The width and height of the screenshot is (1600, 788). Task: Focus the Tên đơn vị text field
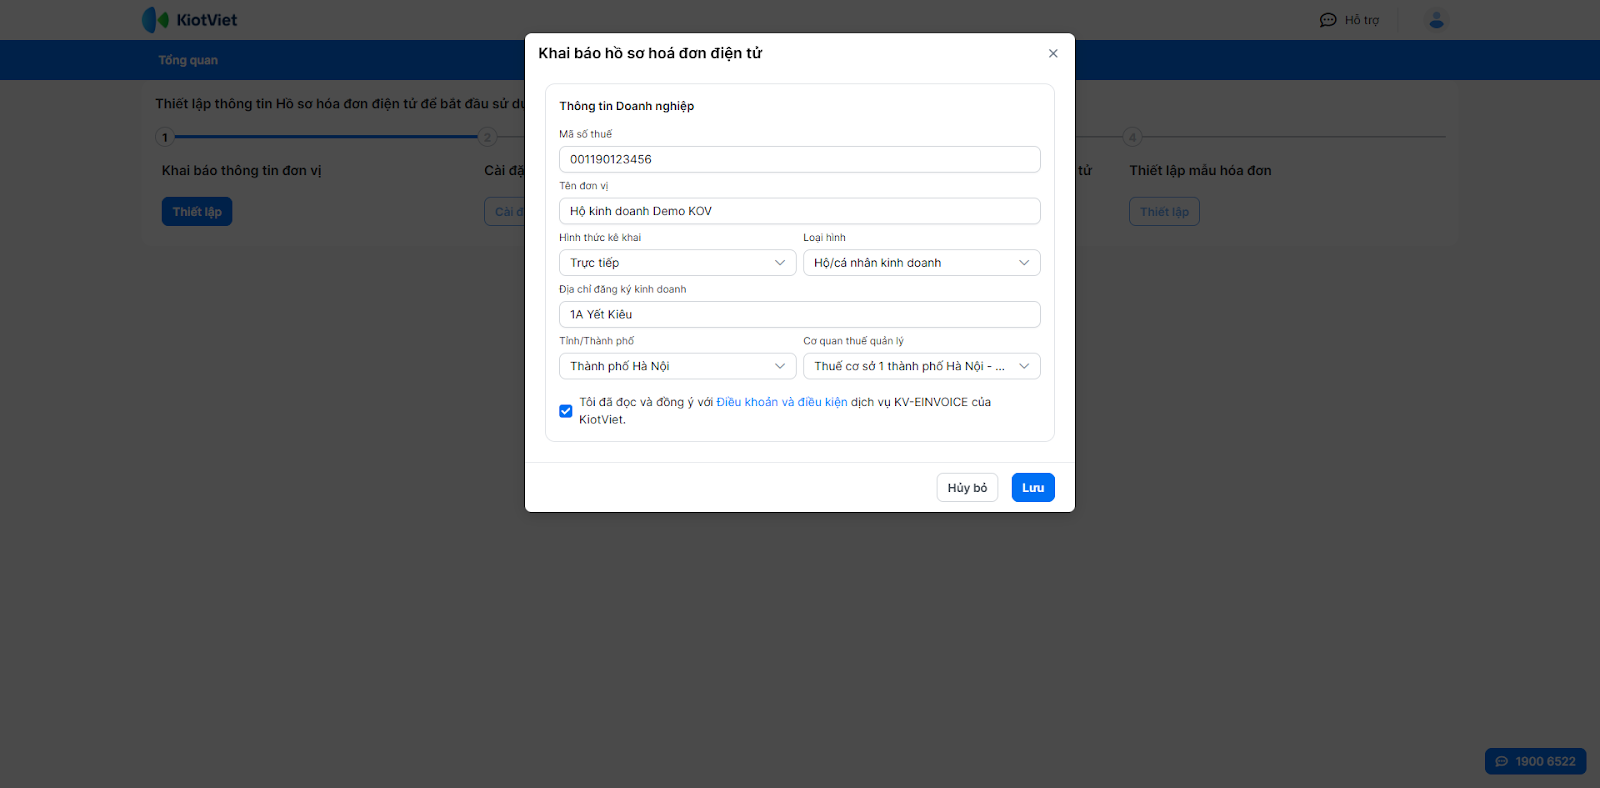tap(799, 211)
